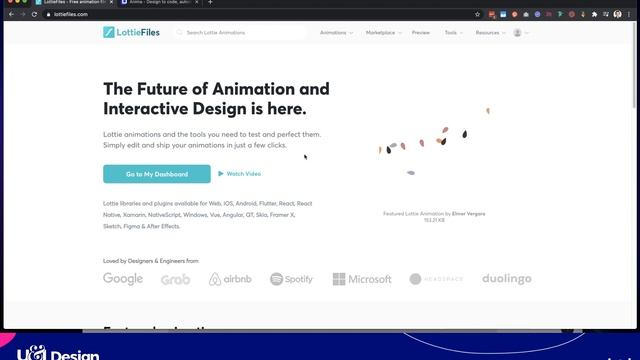Click the Headspace logo
Viewport: 640px width, 360px height.
coord(436,279)
